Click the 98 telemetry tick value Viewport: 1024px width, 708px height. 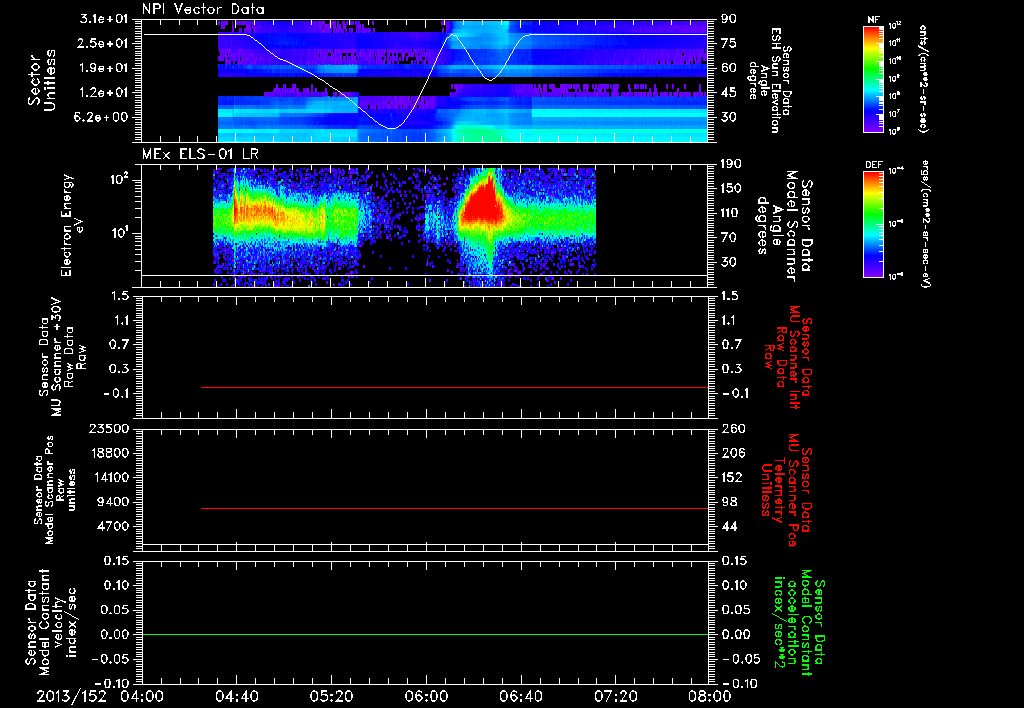point(728,502)
